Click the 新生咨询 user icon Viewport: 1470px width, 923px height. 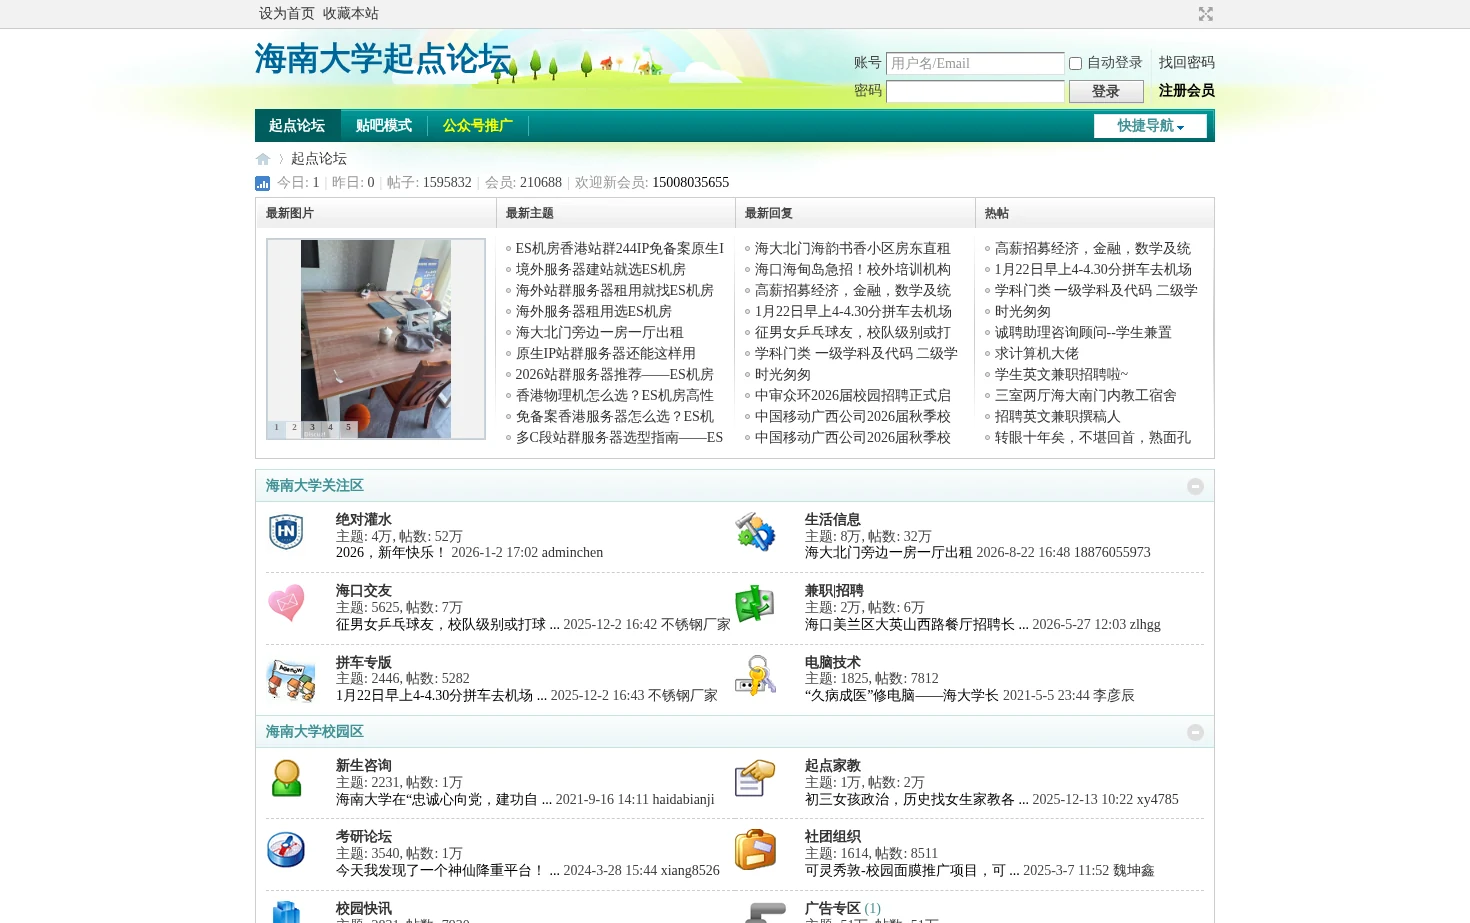click(x=287, y=778)
